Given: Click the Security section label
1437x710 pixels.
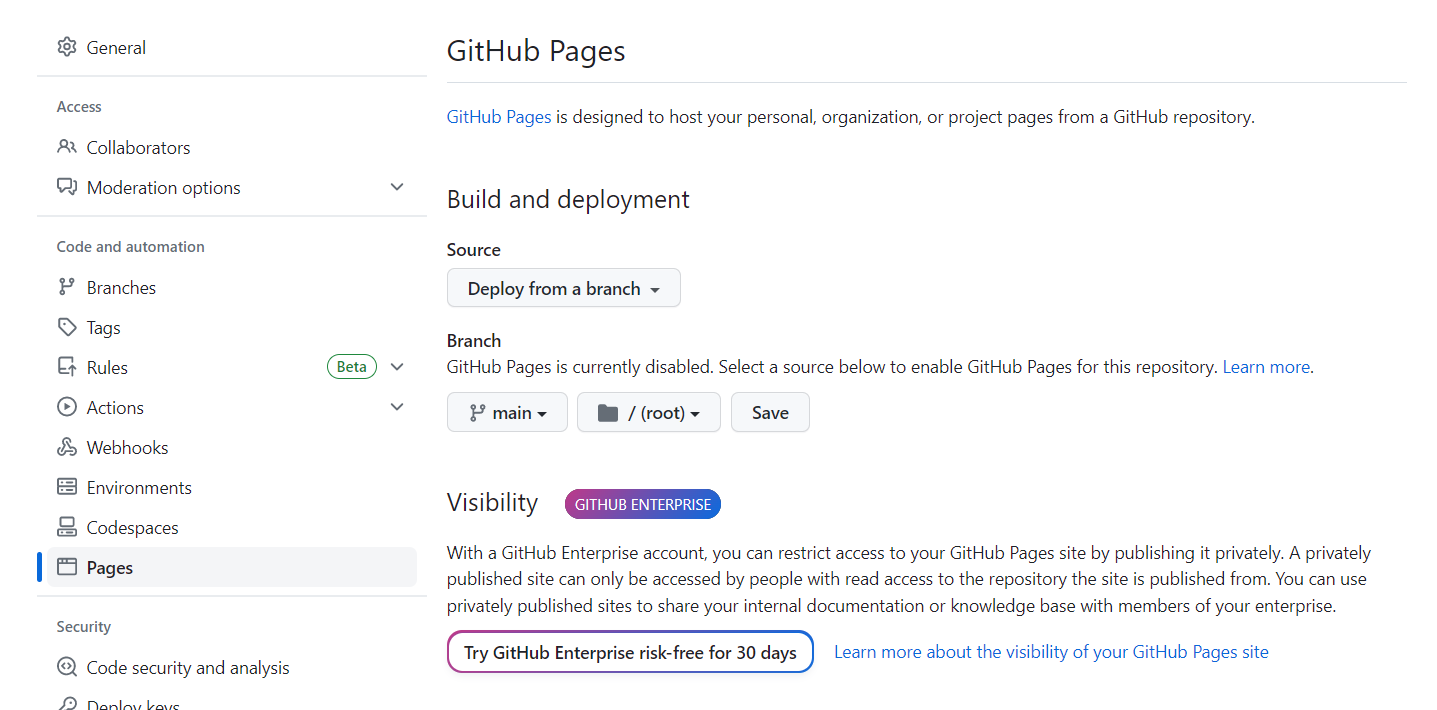Looking at the screenshot, I should [83, 627].
